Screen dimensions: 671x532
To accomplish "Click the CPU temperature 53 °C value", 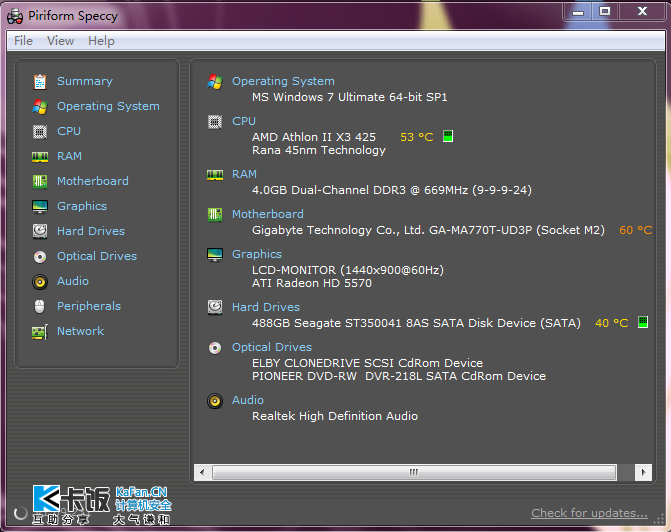I will pyautogui.click(x=417, y=137).
